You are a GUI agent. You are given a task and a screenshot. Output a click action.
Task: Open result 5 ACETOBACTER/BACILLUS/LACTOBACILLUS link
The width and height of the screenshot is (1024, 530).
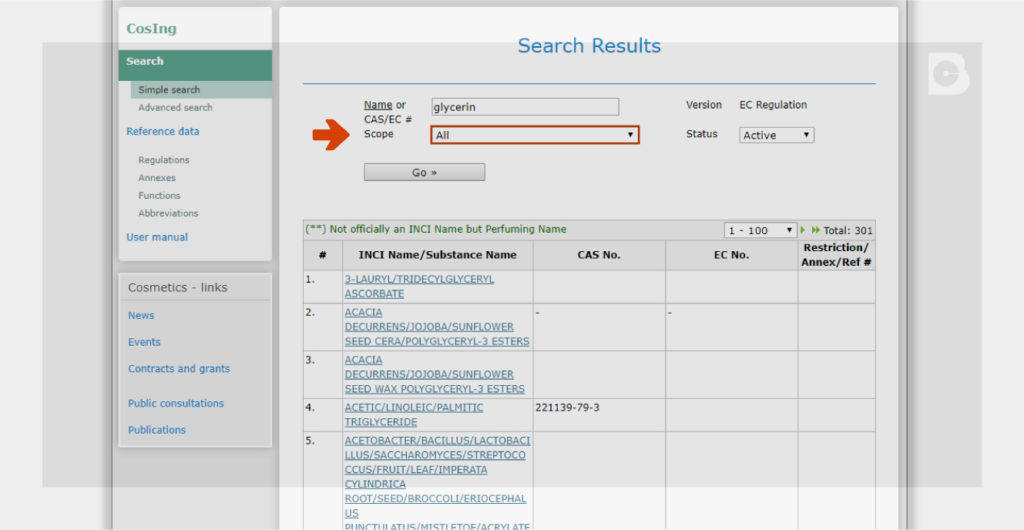(437, 483)
